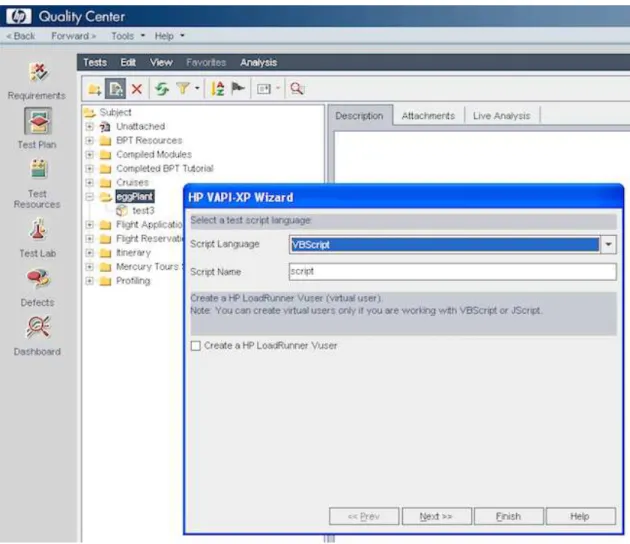Open the Tests menu
The image size is (630, 544).
(x=95, y=63)
